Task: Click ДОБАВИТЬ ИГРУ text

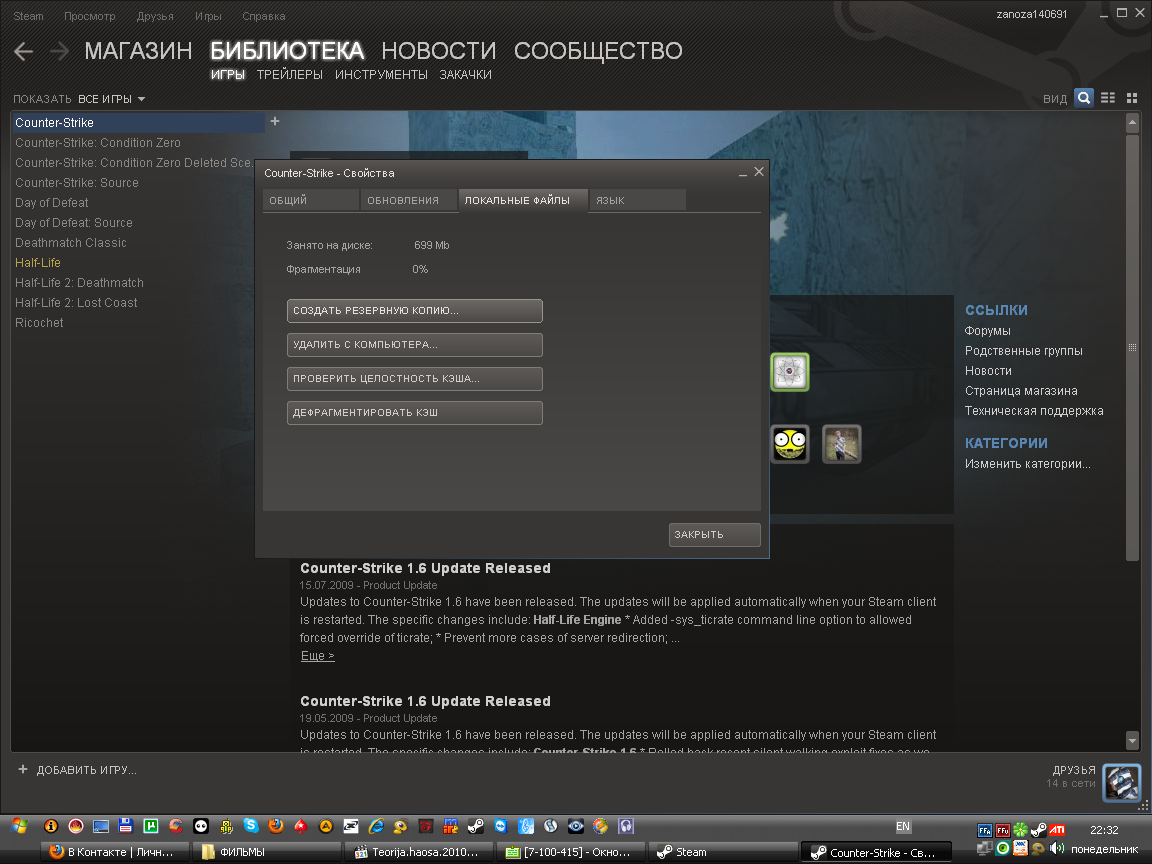Action: point(87,770)
